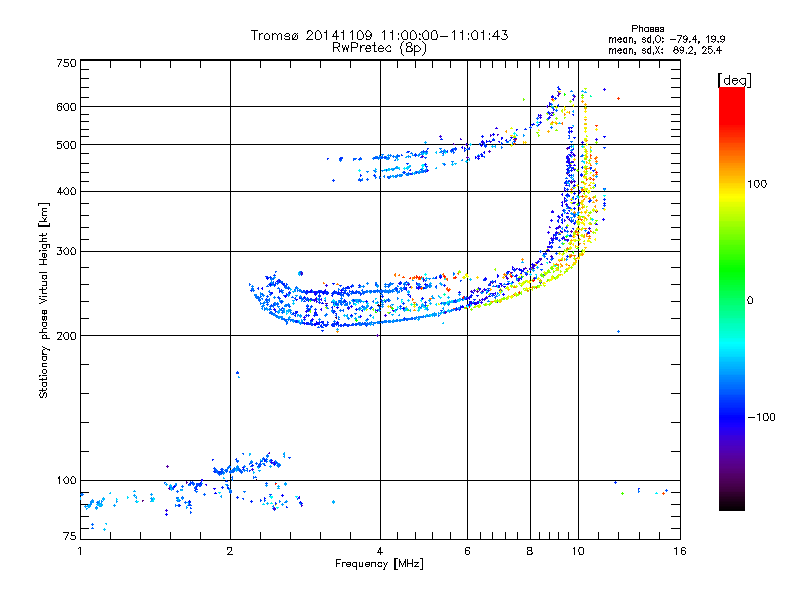This screenshot has height=600, width=800.
Task: Click the '200' y-axis tick label
Action: (x=66, y=336)
